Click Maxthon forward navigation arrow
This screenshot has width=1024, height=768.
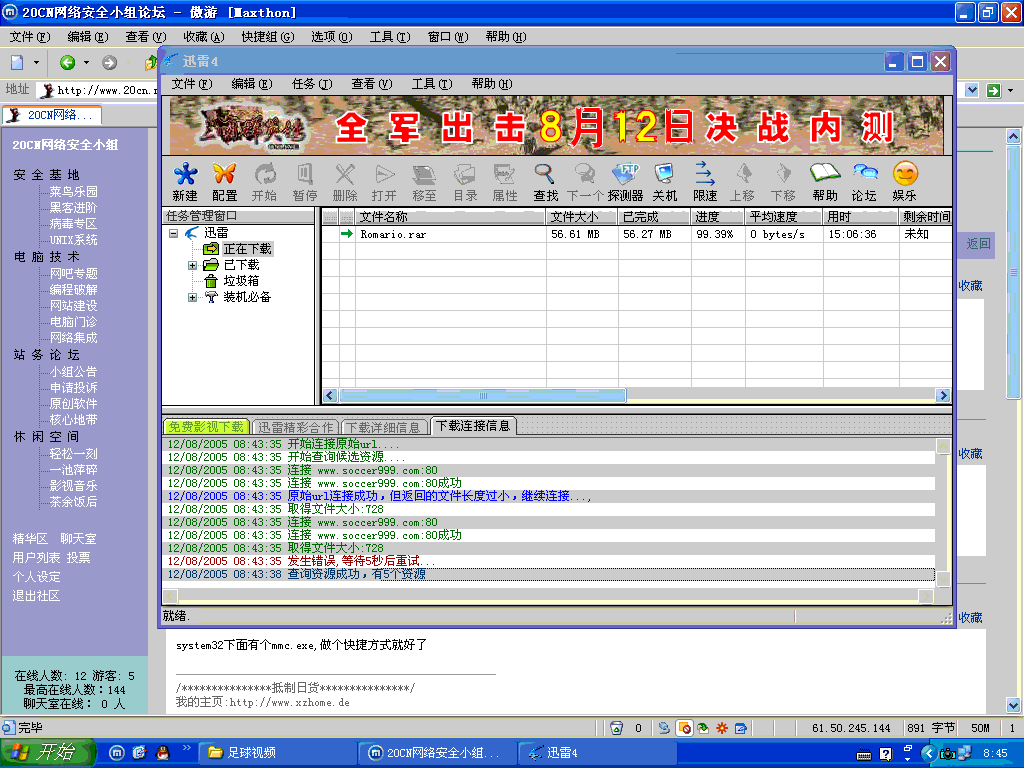109,62
